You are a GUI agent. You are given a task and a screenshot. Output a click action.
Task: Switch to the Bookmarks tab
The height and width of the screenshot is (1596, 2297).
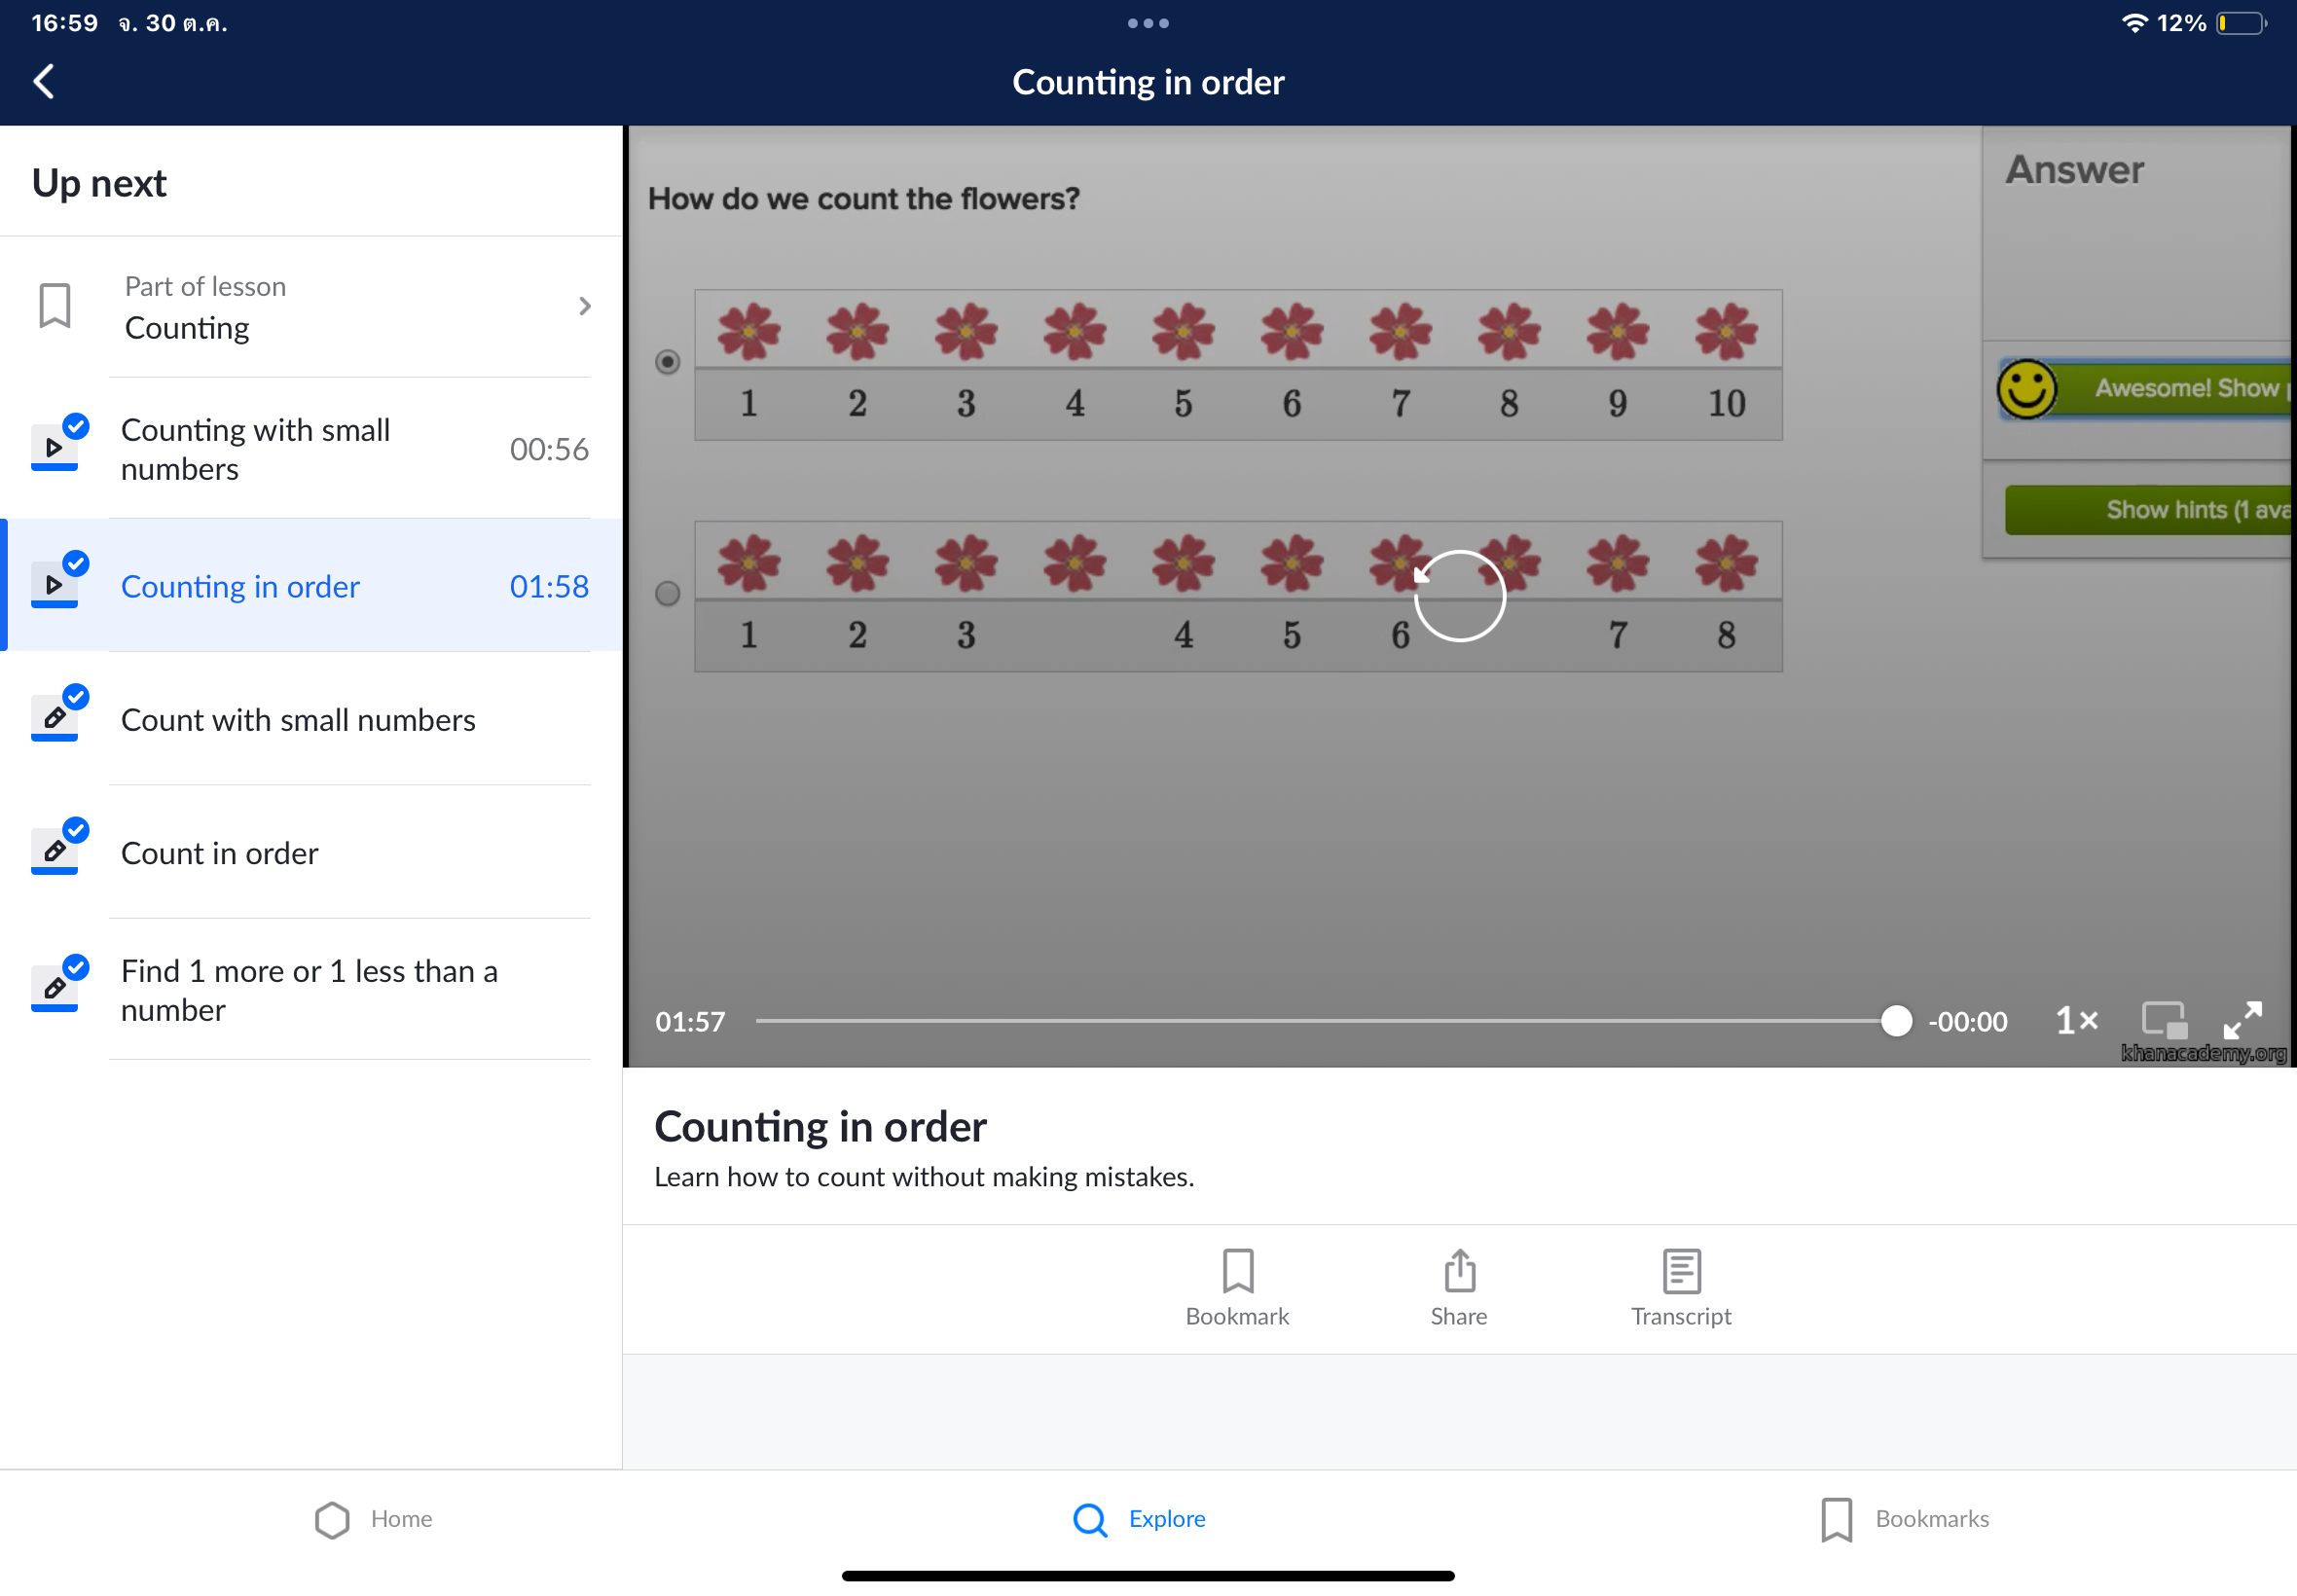[x=1904, y=1518]
